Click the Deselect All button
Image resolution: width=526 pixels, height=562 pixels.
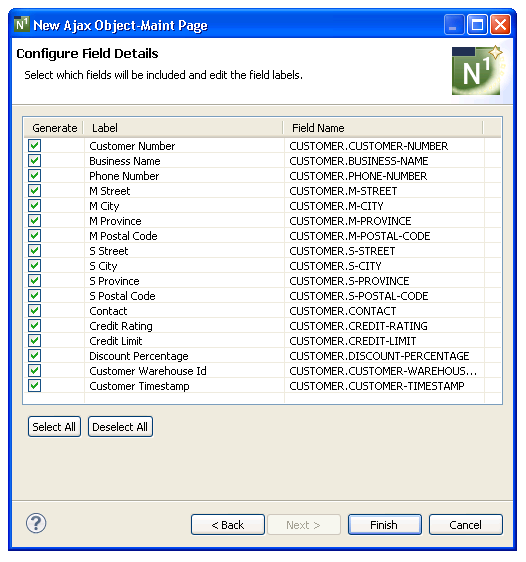tap(120, 427)
